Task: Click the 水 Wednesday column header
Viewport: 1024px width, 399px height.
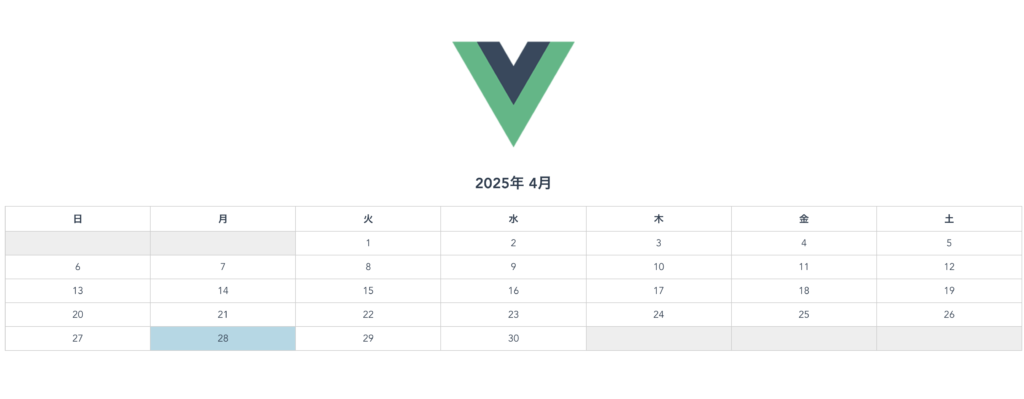Action: pyautogui.click(x=513, y=219)
